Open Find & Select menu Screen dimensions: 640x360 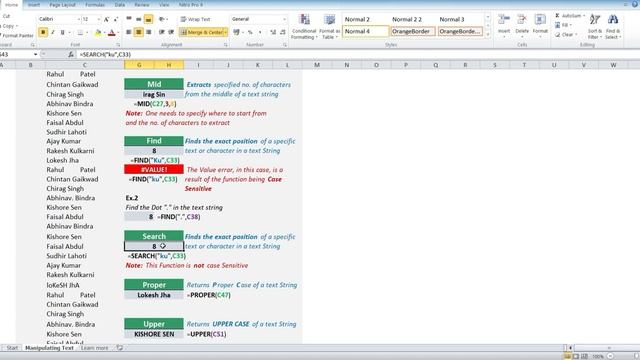point(612,27)
